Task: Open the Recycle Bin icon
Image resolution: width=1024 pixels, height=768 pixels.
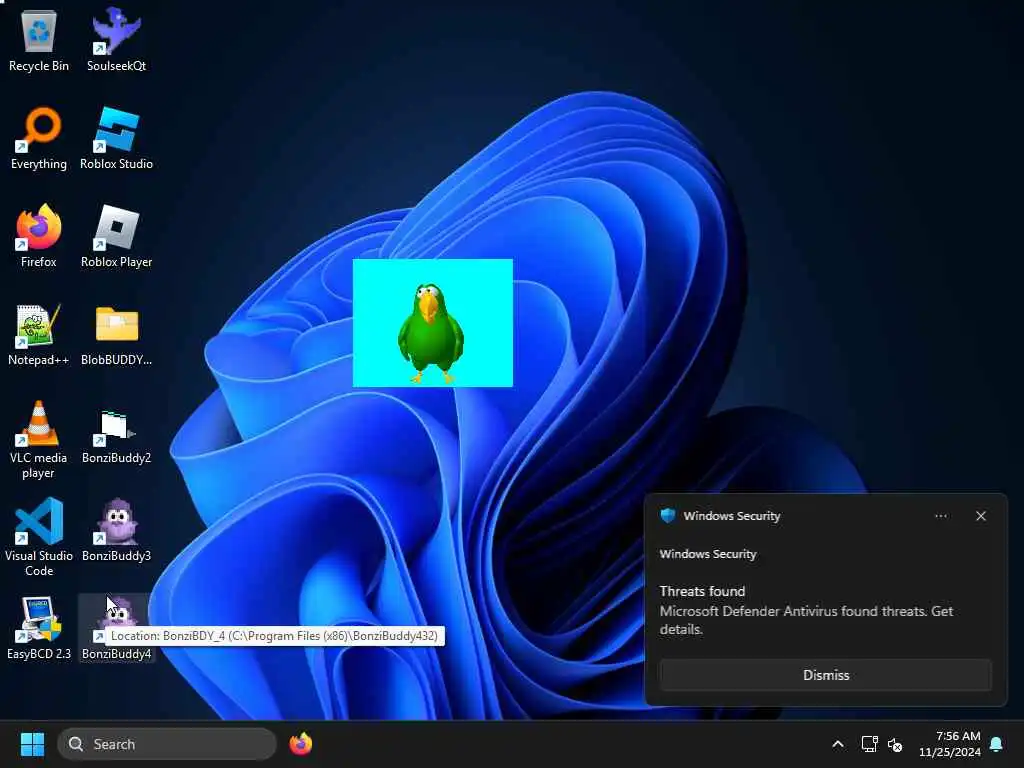Action: pos(39,40)
